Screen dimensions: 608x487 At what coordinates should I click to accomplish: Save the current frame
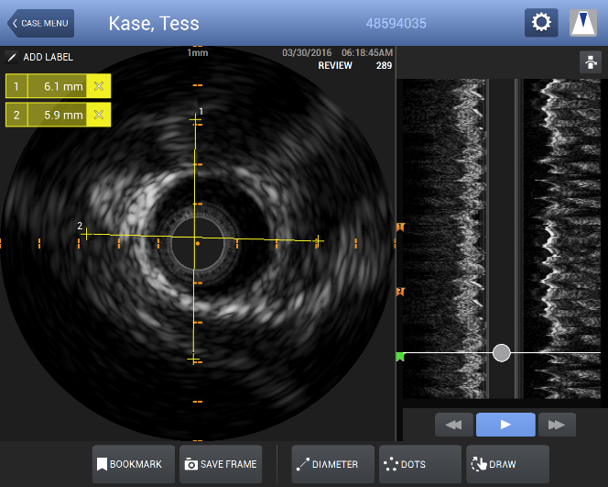[221, 464]
